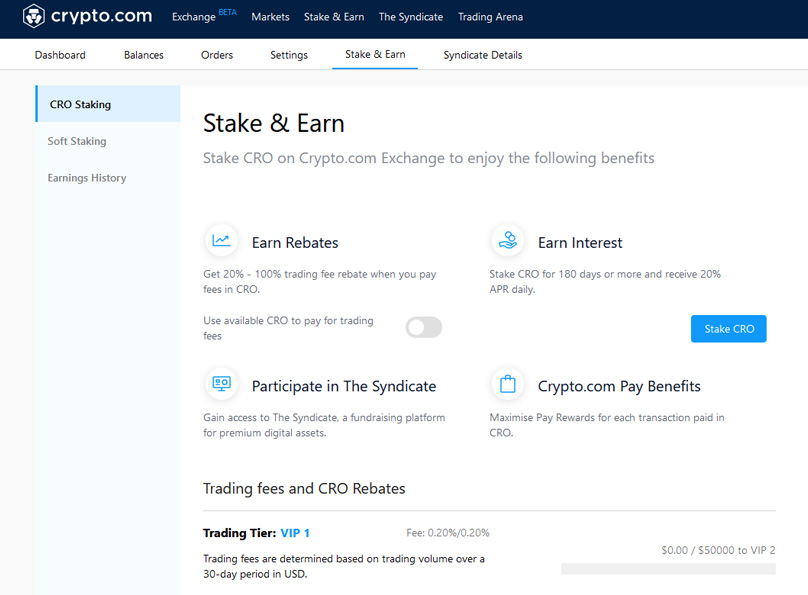Click the crypto.com wordmark text

coord(102,16)
